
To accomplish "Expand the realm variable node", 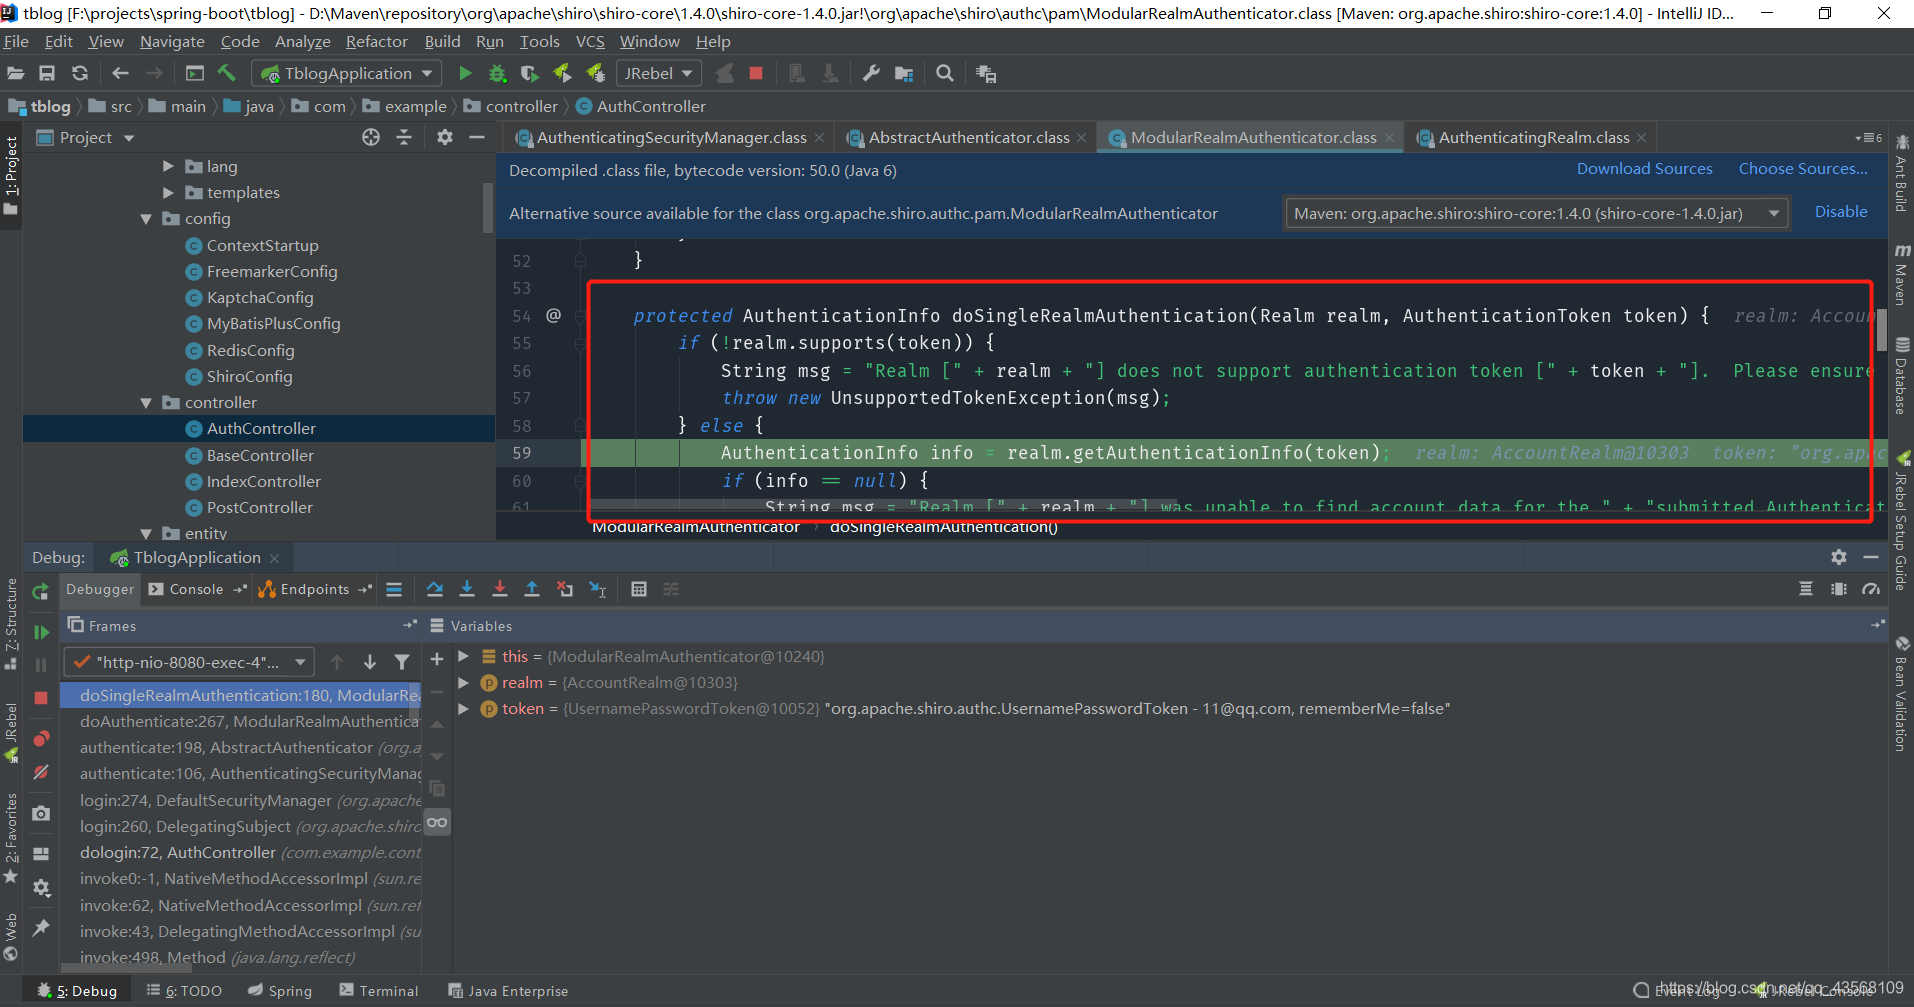I will tap(463, 682).
